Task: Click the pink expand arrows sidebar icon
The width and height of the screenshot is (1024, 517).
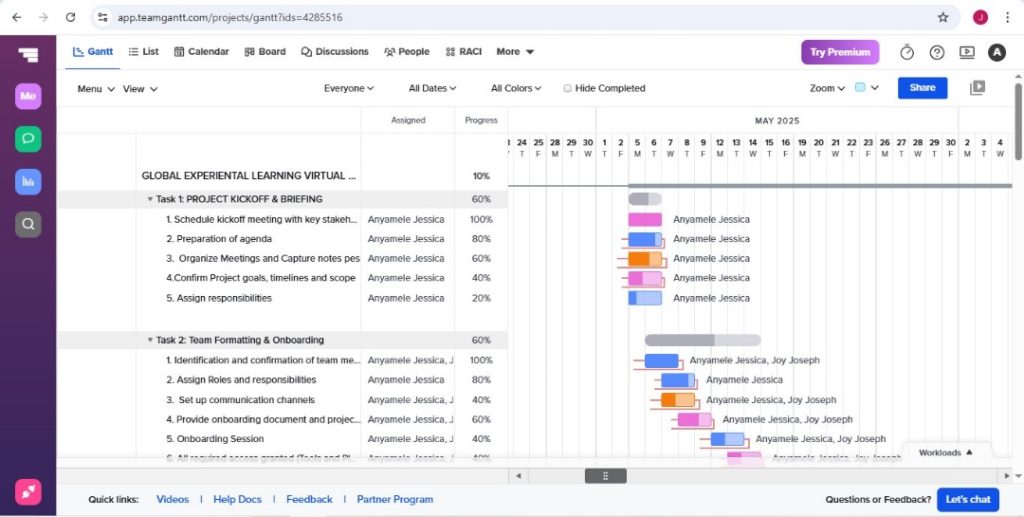Action: (28, 492)
